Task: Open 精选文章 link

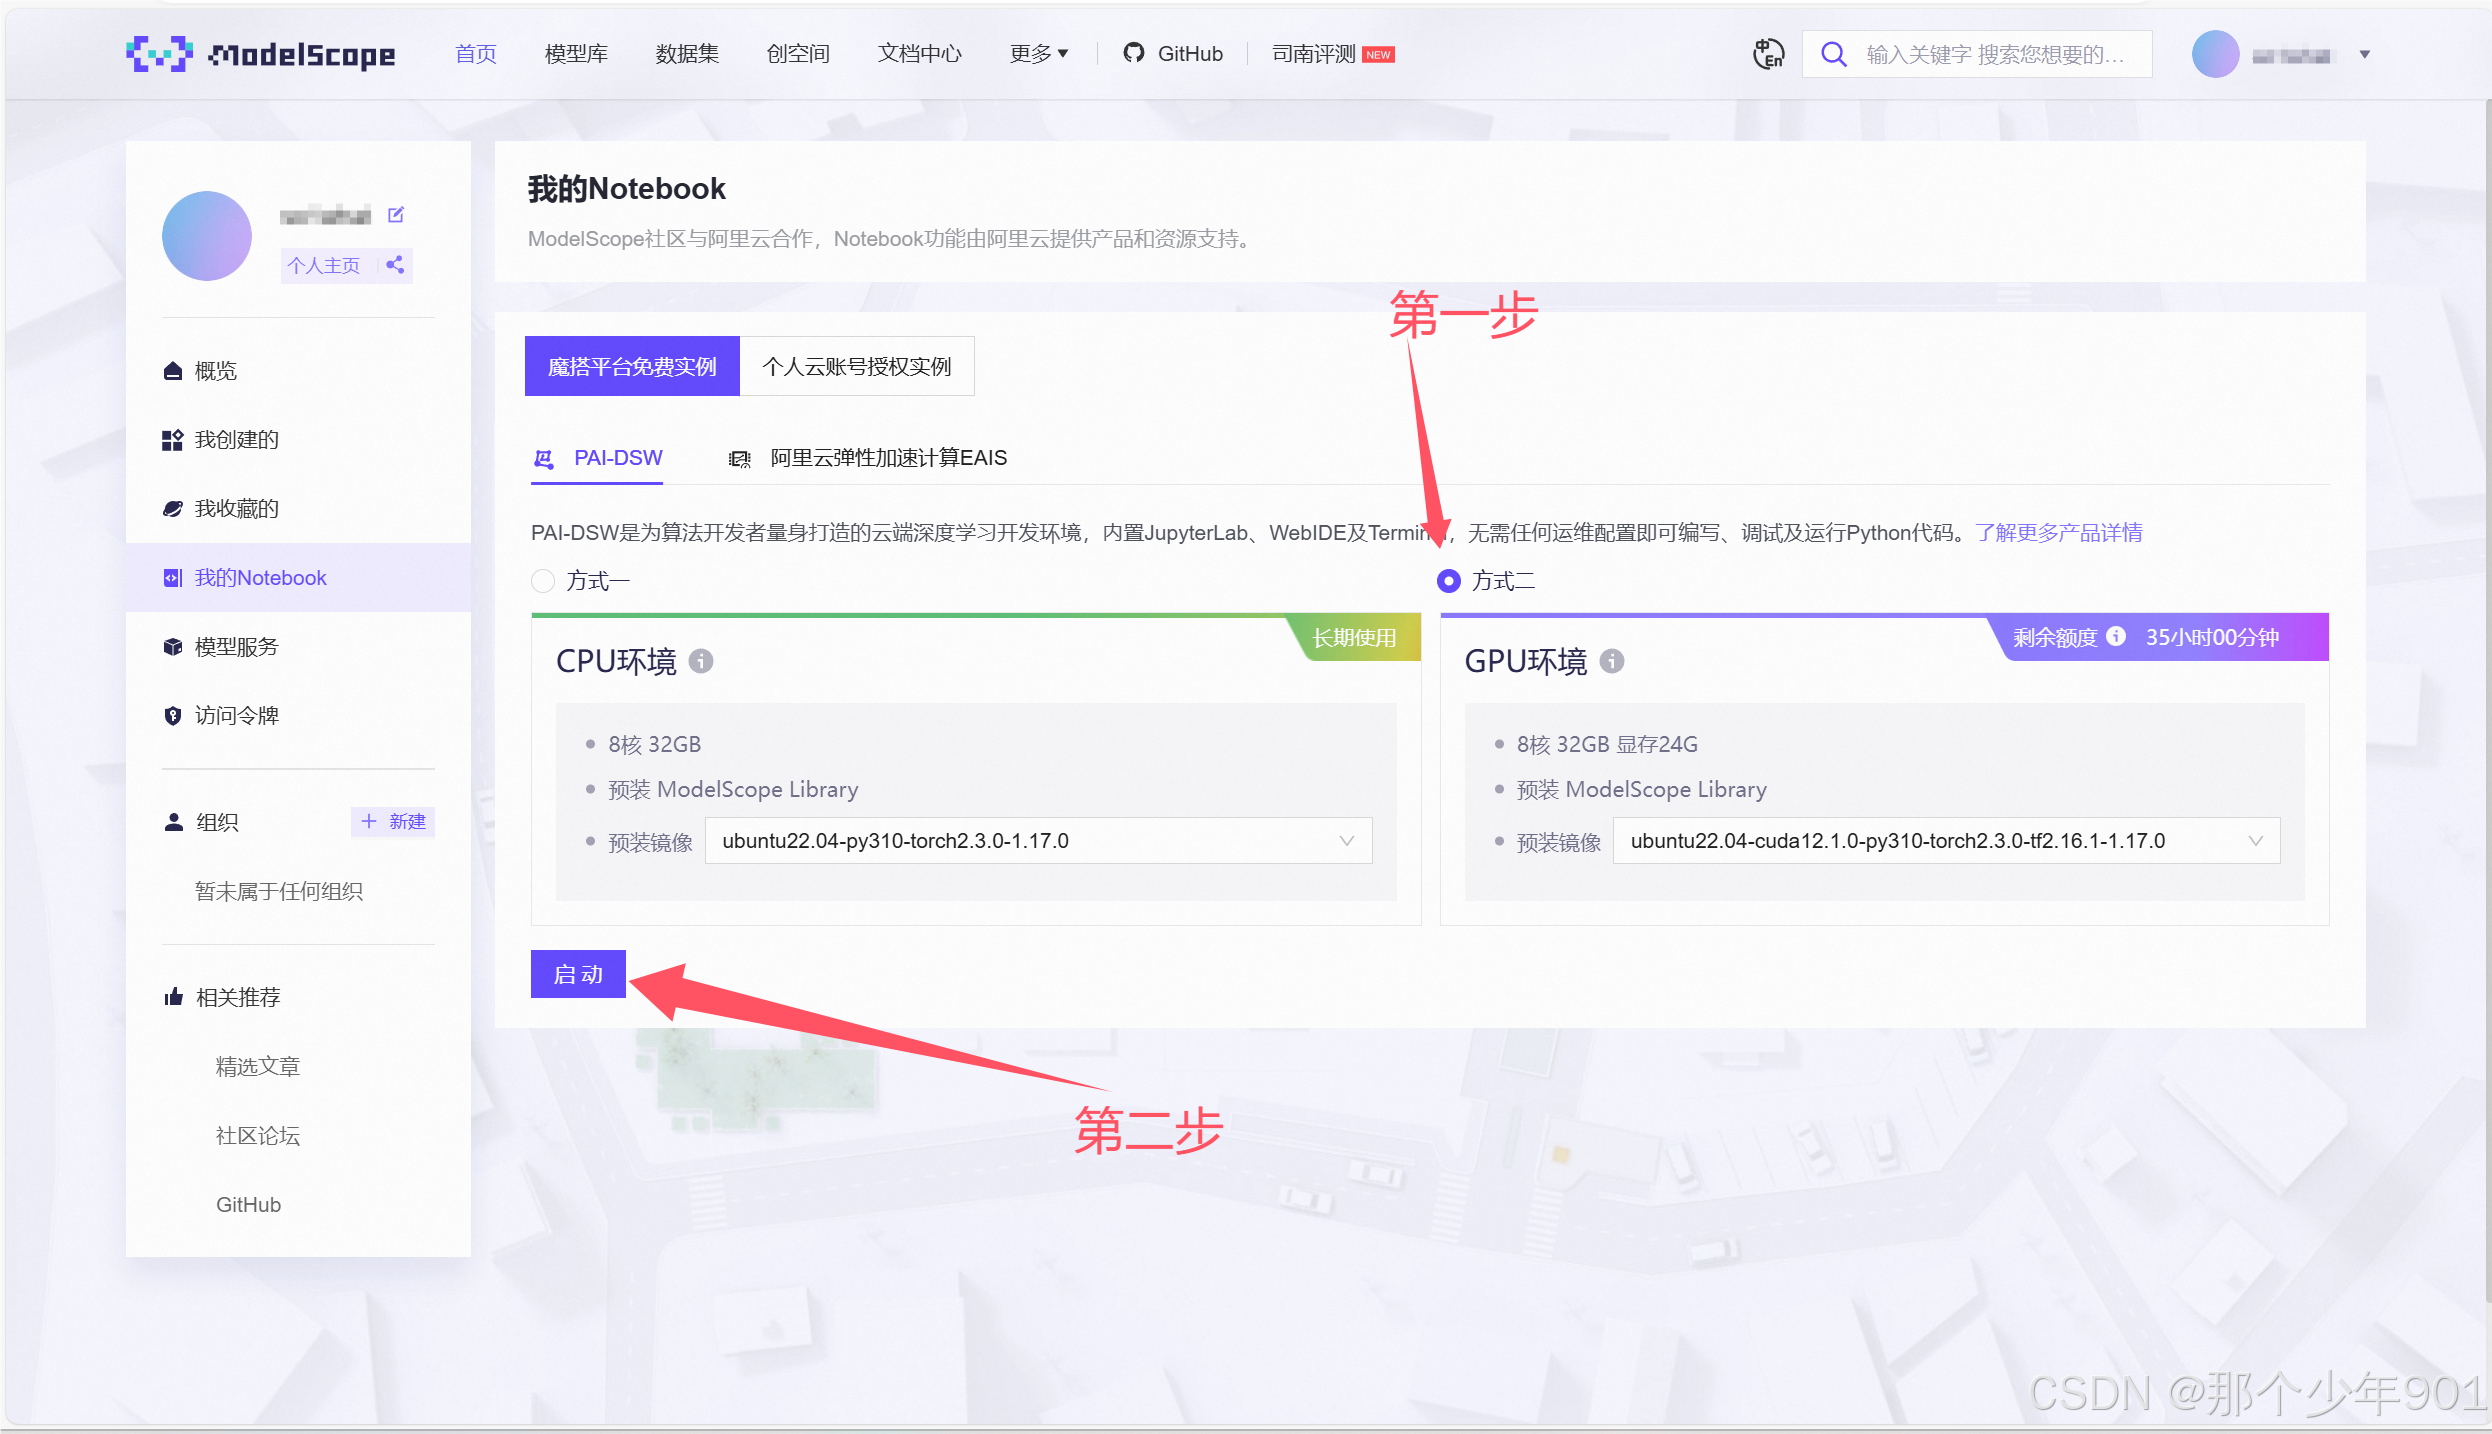Action: pos(258,1067)
